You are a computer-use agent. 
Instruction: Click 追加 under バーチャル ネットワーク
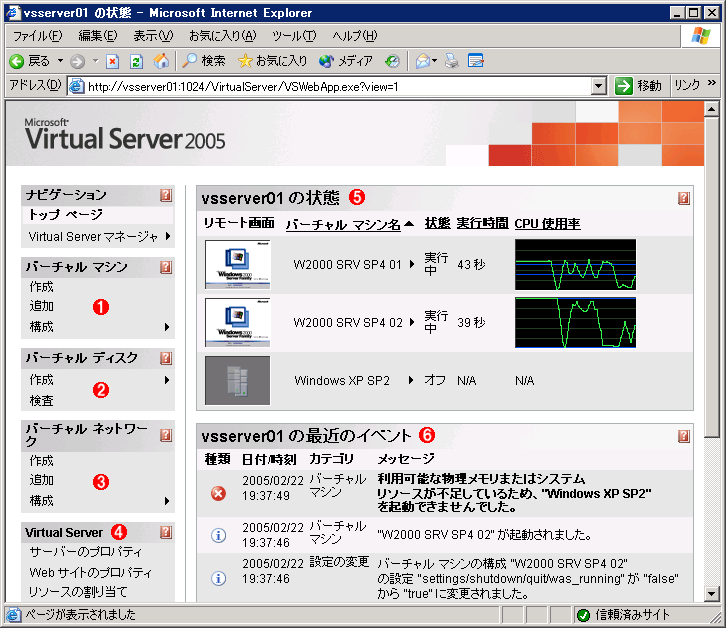42,480
